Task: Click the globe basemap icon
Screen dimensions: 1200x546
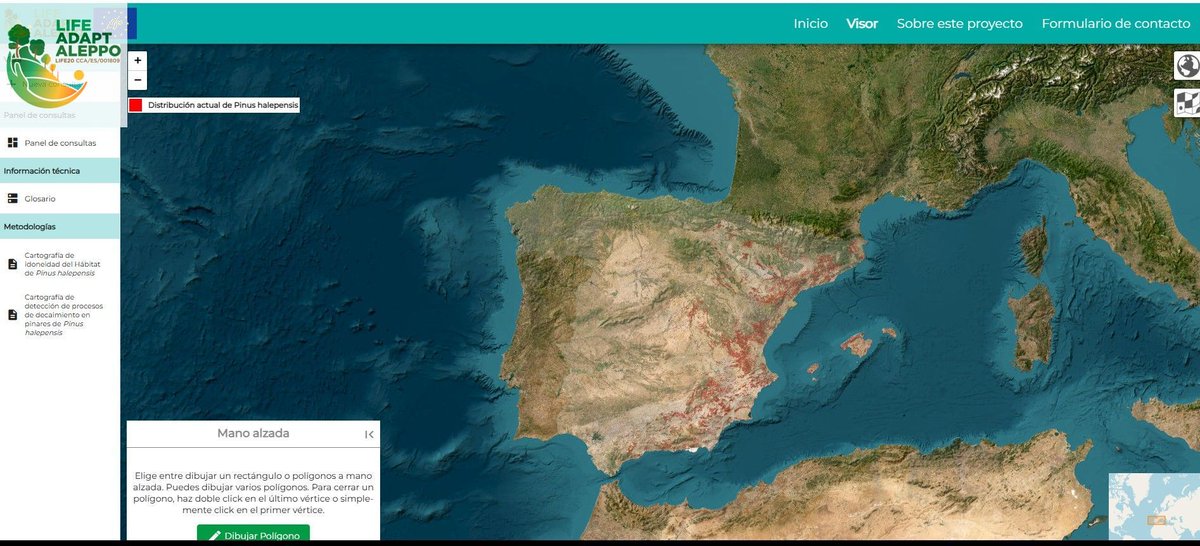Action: coord(1187,66)
